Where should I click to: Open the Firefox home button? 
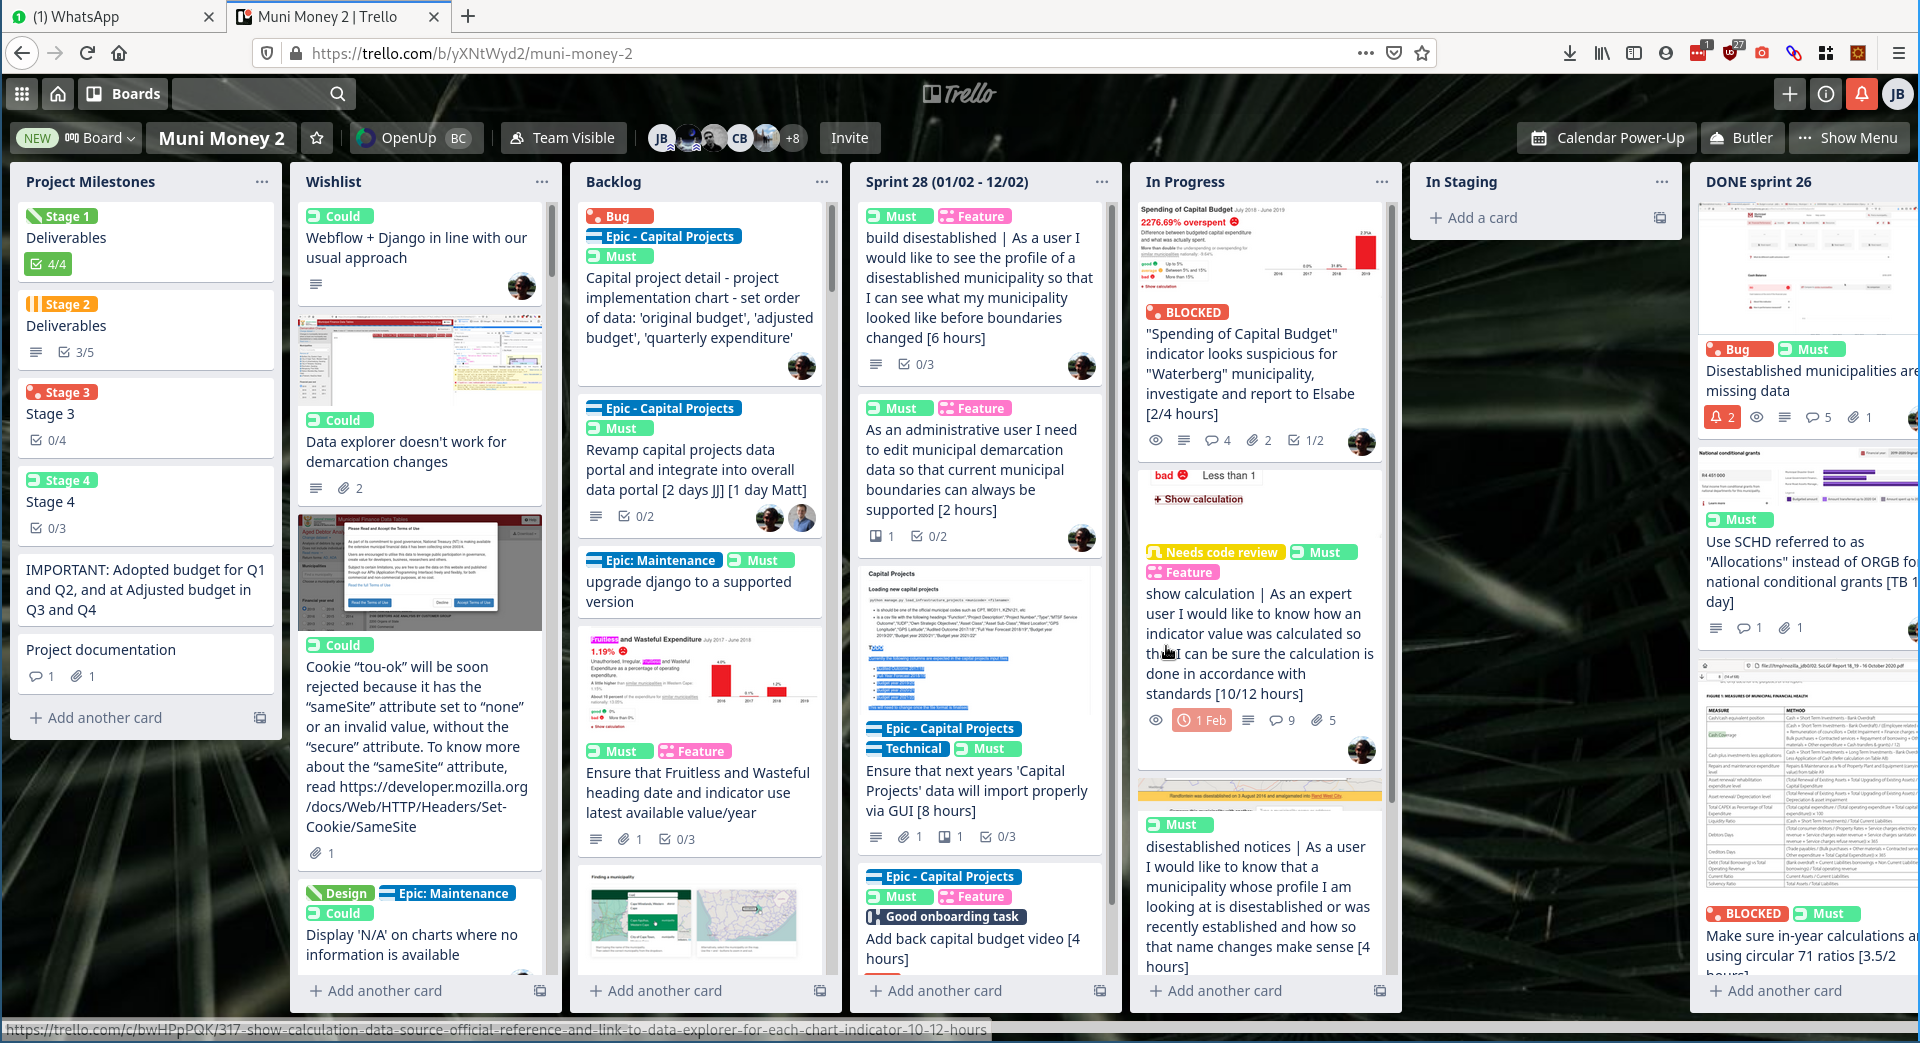coord(119,53)
